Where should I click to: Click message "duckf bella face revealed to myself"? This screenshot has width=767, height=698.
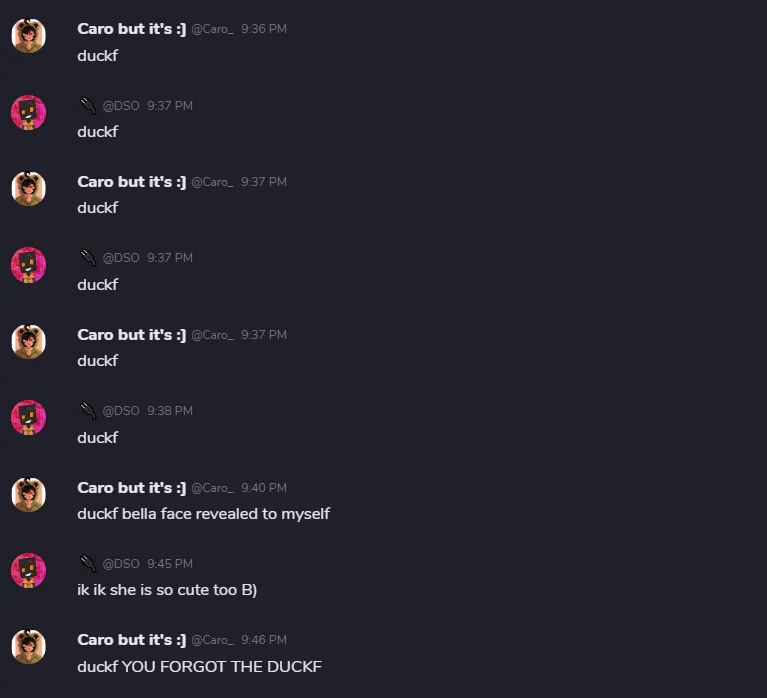tap(203, 514)
